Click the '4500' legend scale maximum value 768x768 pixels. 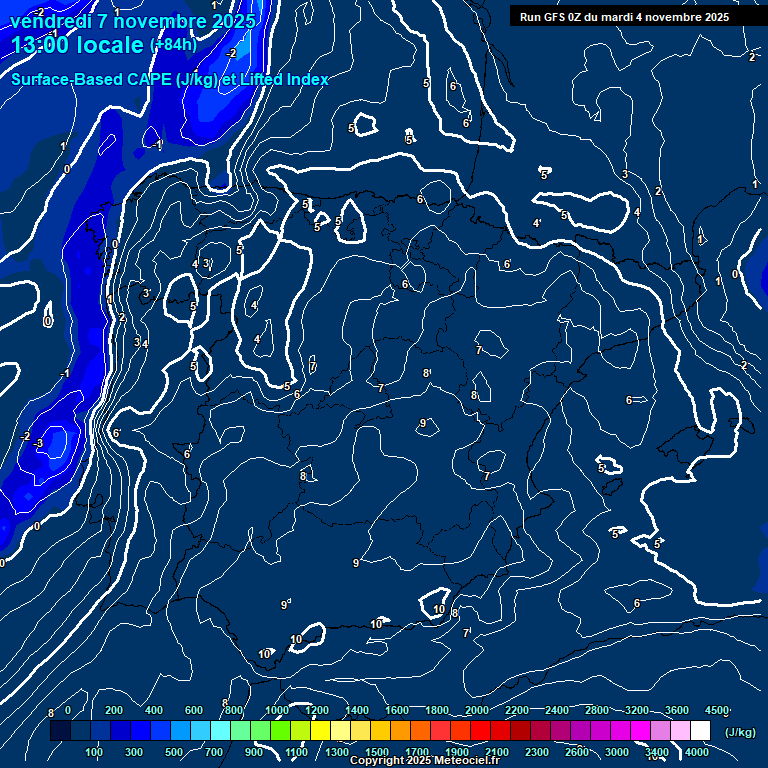click(717, 710)
